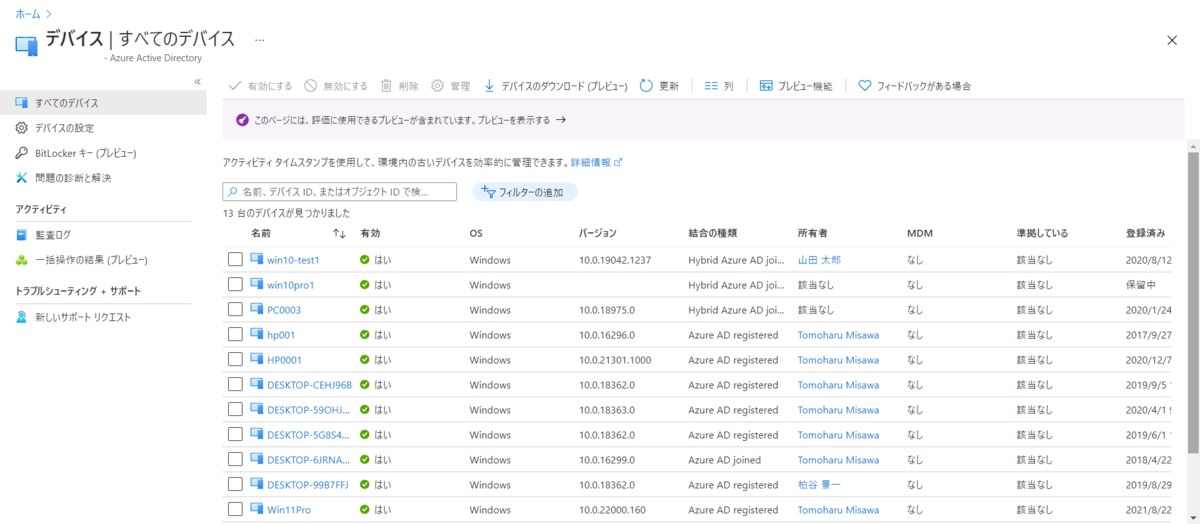Open the win10-test1 device link
Image resolution: width=1200 pixels, height=524 pixels.
point(293,260)
